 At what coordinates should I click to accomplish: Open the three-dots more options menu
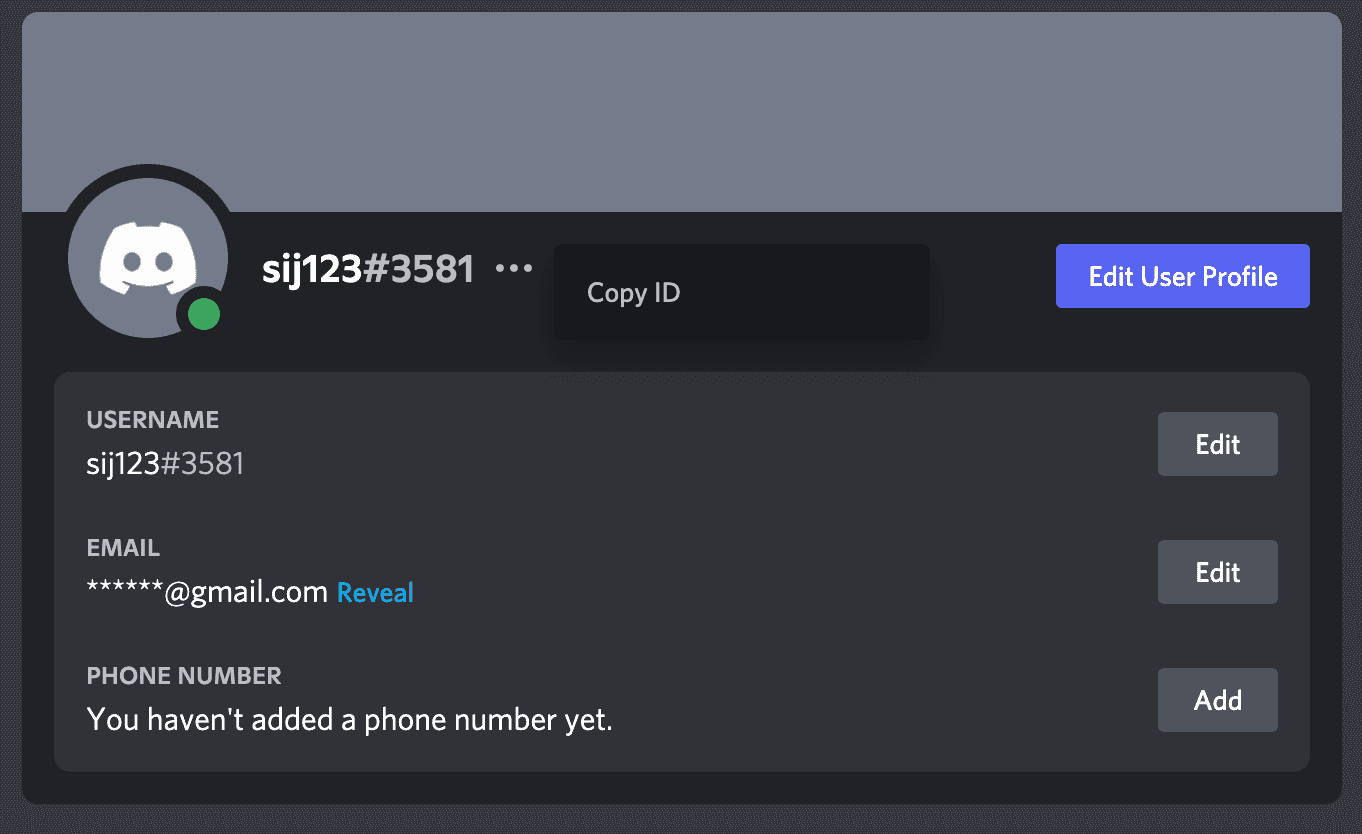(x=514, y=268)
